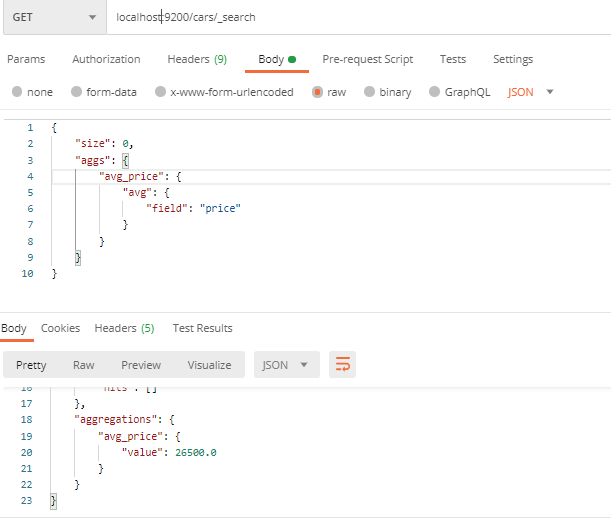611x526 pixels.
Task: Click line number 10 in request editor
Action: click(27, 274)
